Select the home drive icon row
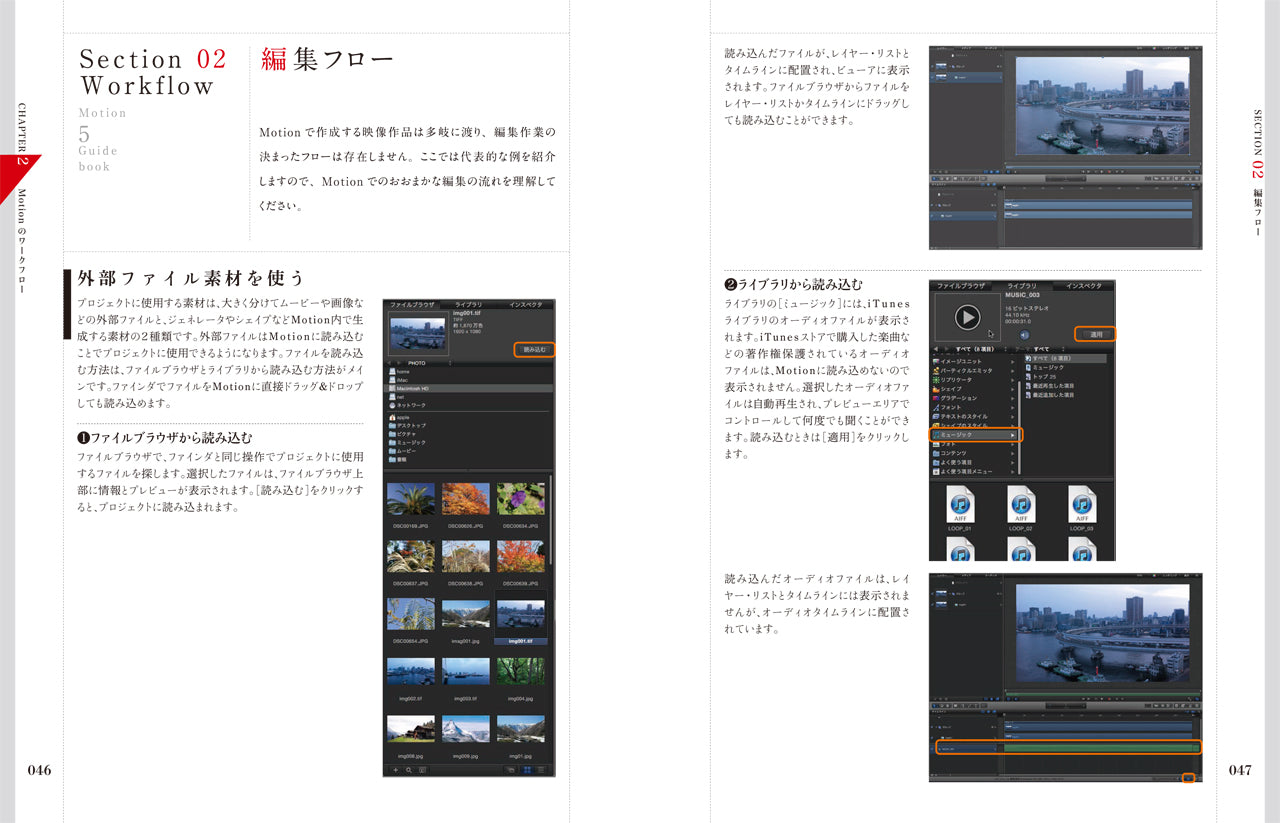 click(x=468, y=371)
